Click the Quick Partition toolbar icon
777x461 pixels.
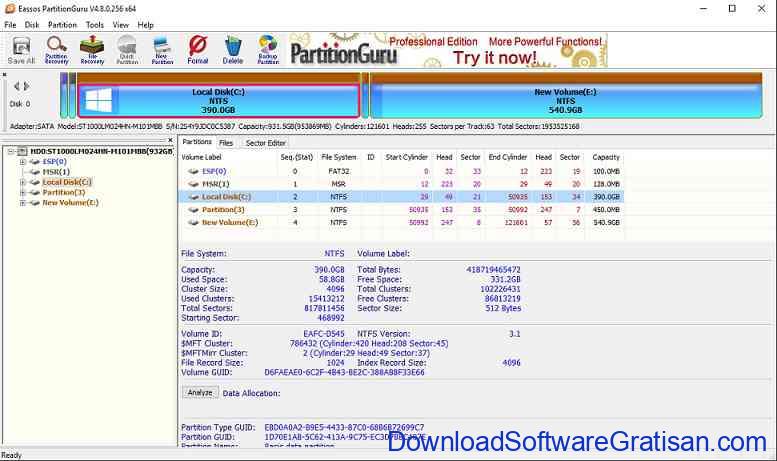click(x=127, y=50)
